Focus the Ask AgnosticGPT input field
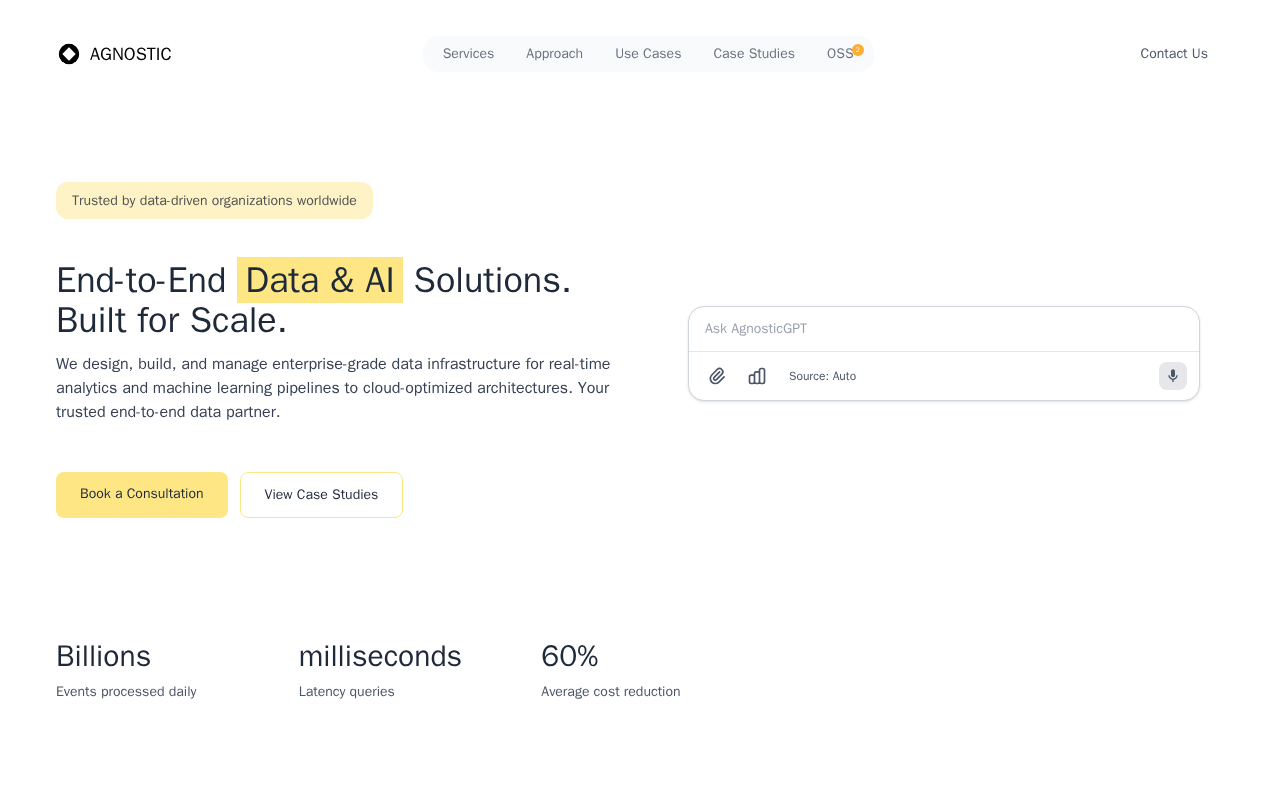The height and width of the screenshot is (800, 1280). coord(943,329)
